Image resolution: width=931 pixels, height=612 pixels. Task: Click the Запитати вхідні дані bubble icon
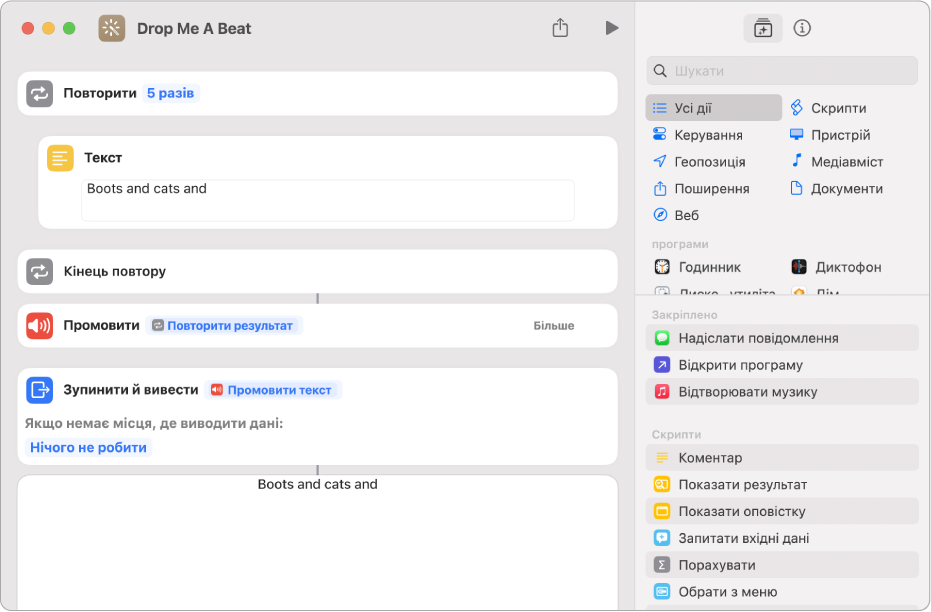(x=661, y=538)
